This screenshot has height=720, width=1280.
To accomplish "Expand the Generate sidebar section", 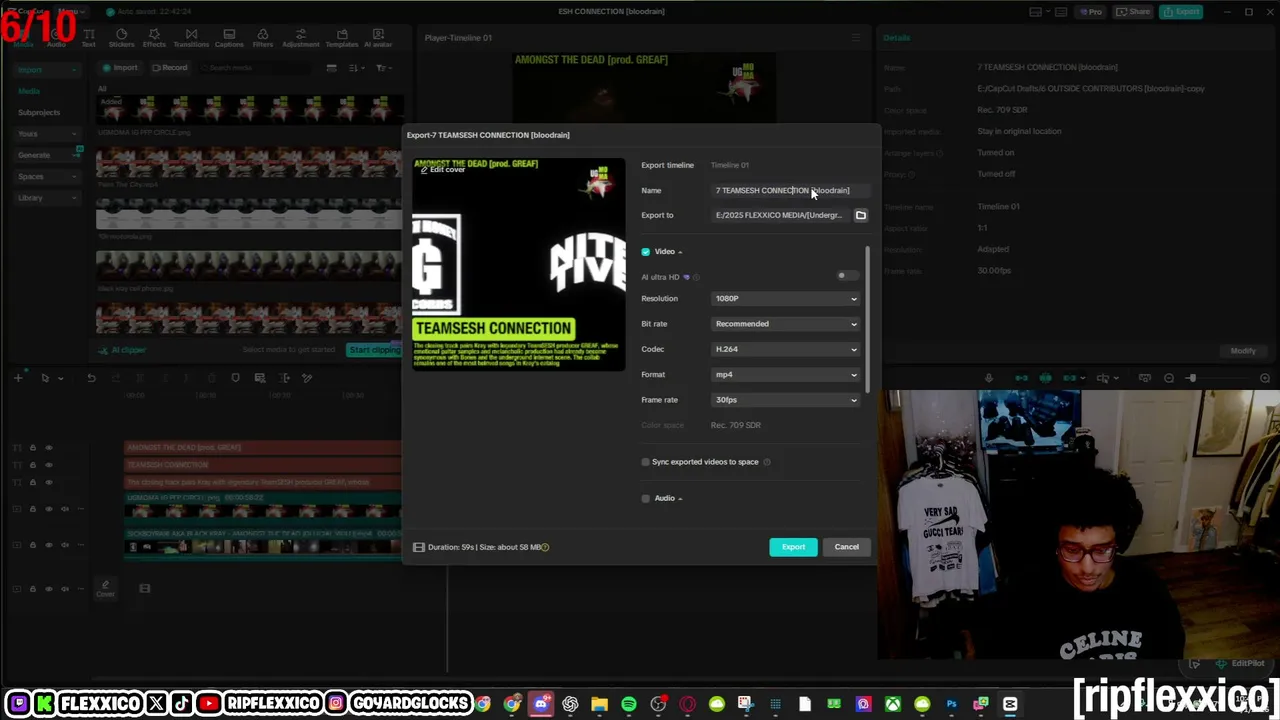I will (x=46, y=155).
